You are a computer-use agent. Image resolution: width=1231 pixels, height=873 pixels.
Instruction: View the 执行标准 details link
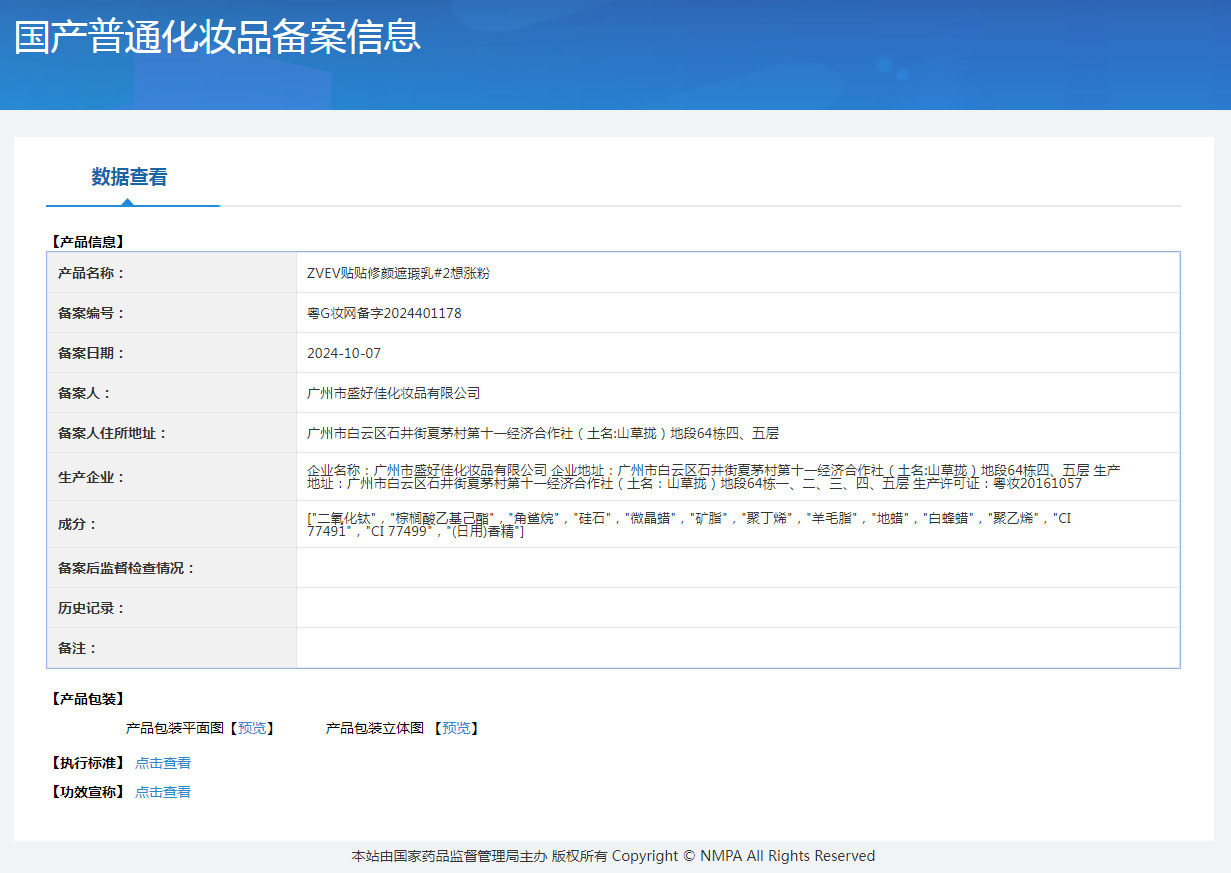(x=163, y=763)
